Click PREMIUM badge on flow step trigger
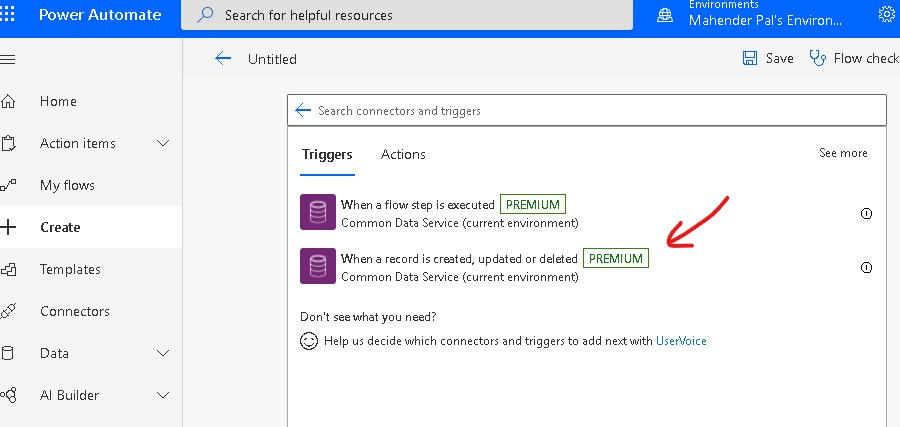The height and width of the screenshot is (427, 900). point(533,204)
